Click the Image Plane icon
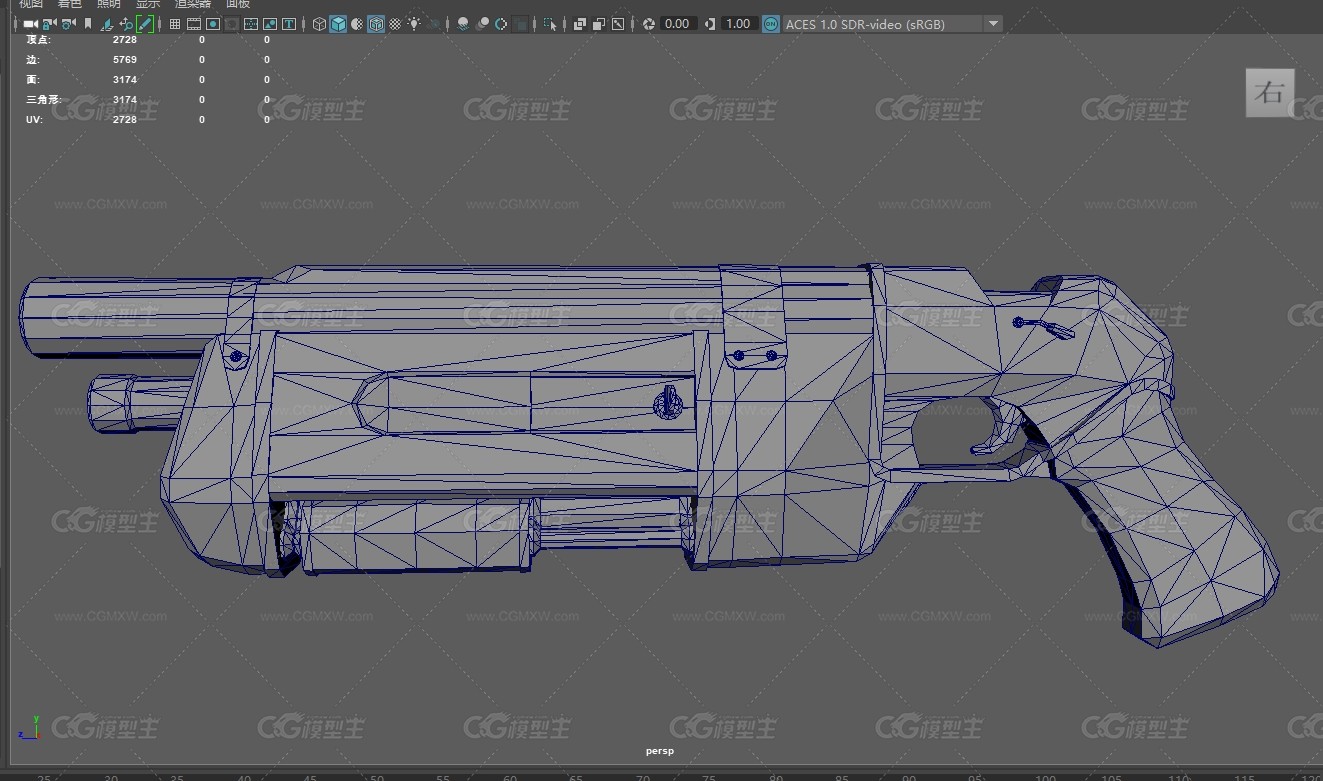The height and width of the screenshot is (781, 1323). 107,24
